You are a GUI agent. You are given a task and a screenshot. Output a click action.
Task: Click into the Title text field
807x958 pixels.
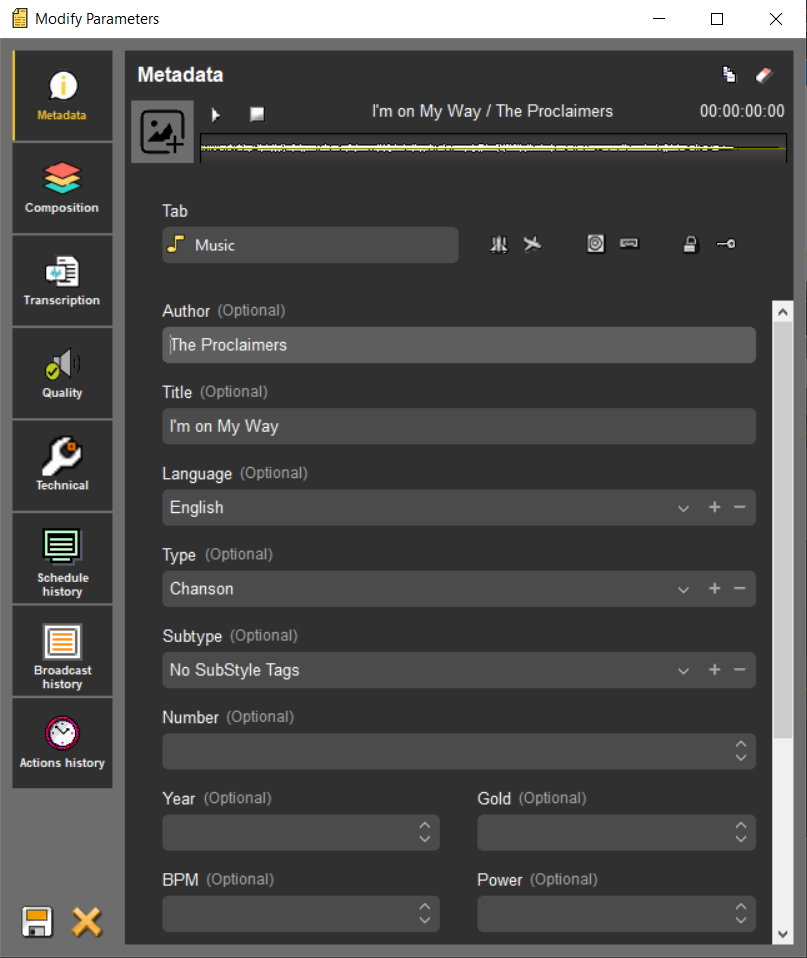point(458,426)
